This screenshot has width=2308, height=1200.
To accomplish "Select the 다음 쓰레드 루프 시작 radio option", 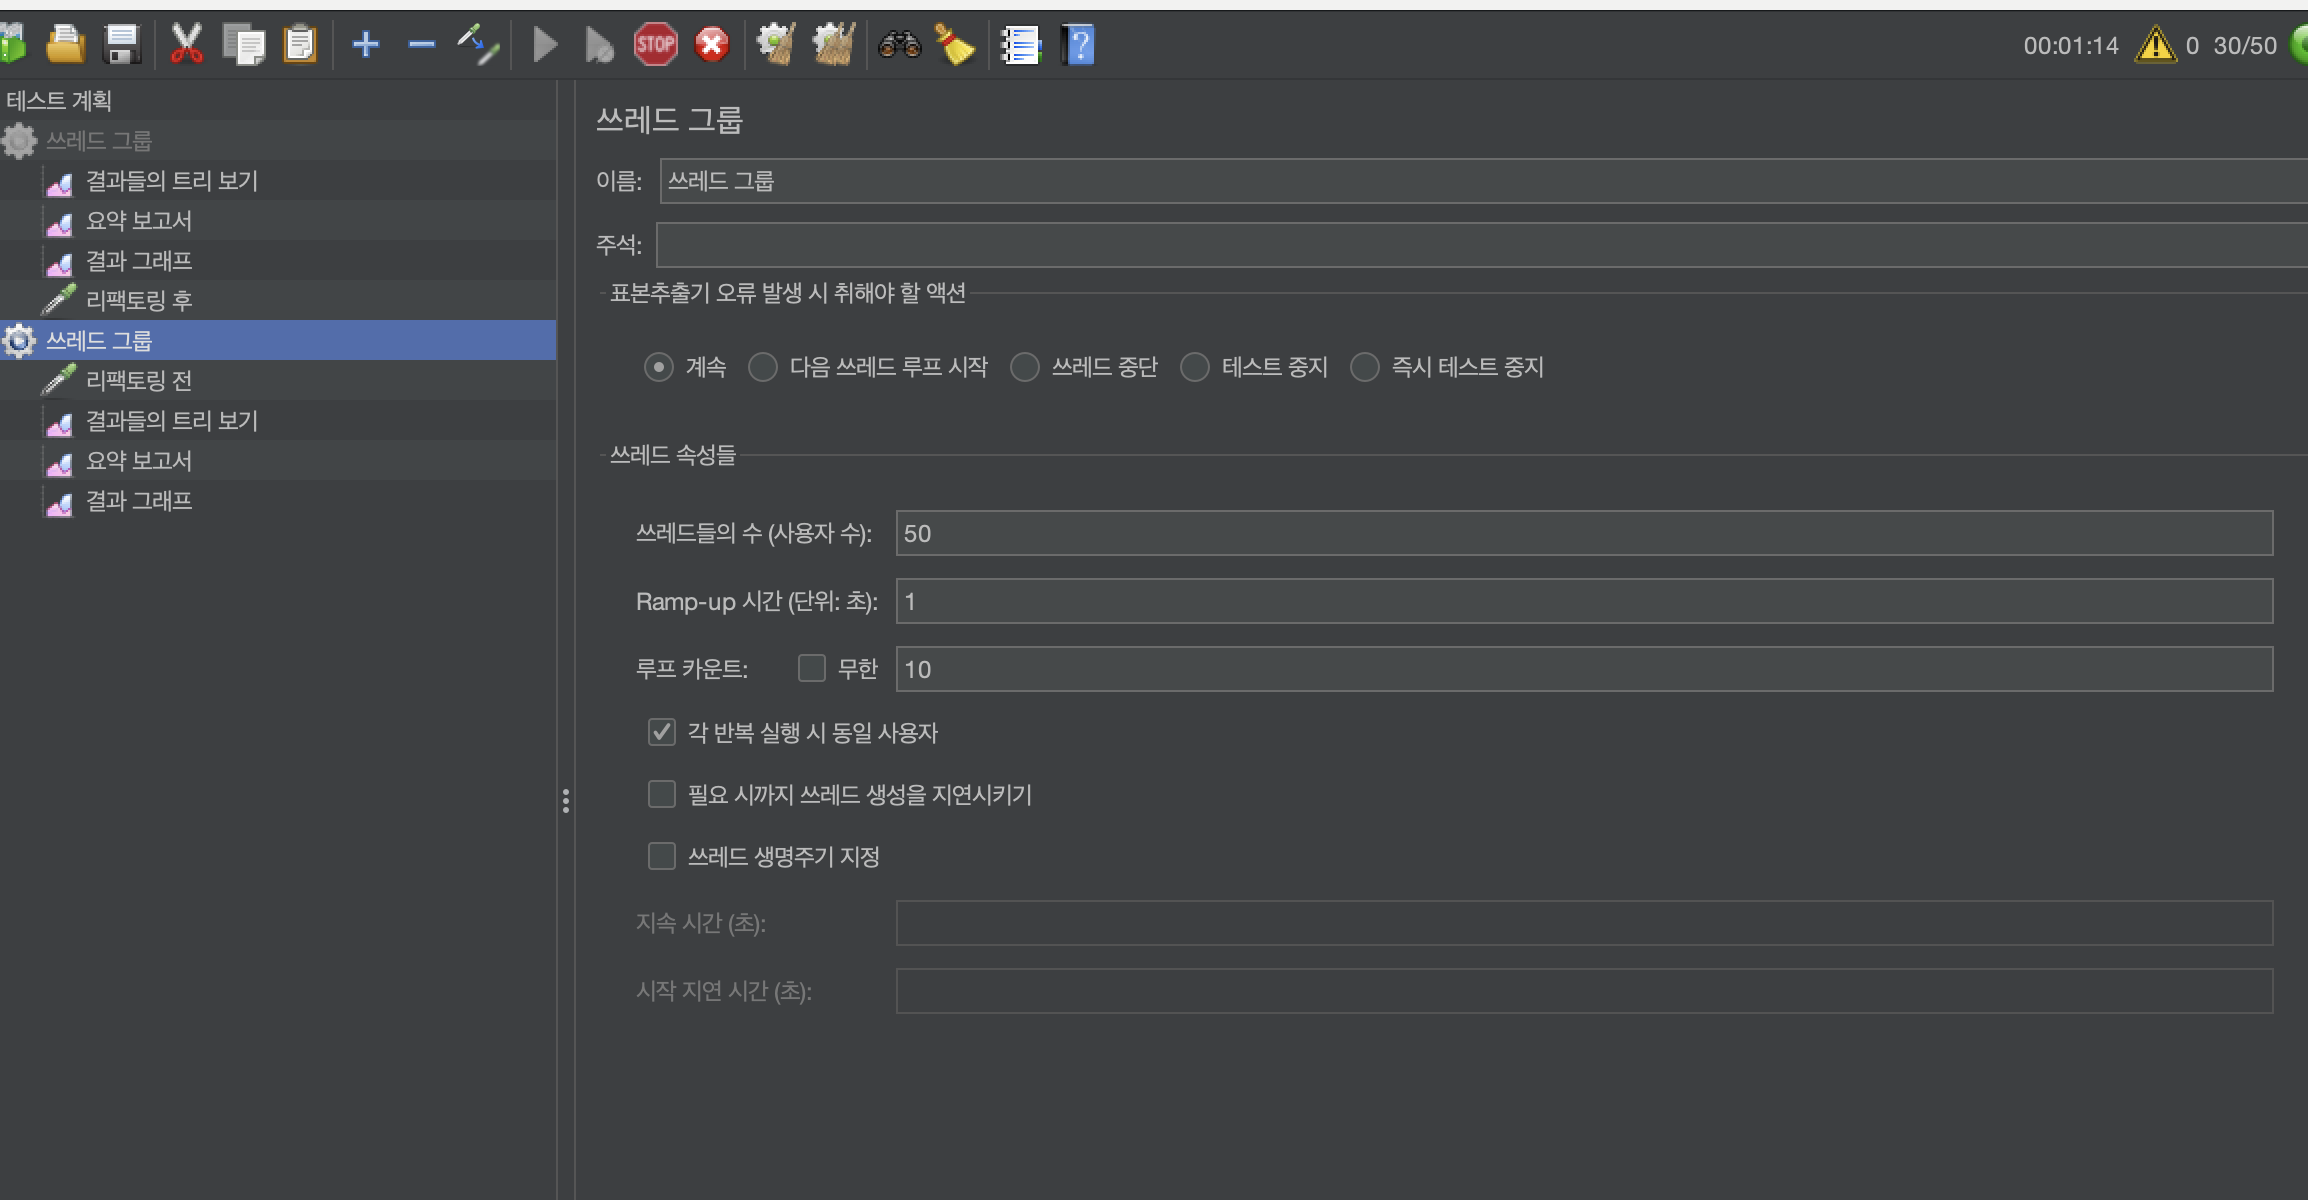I will (763, 367).
